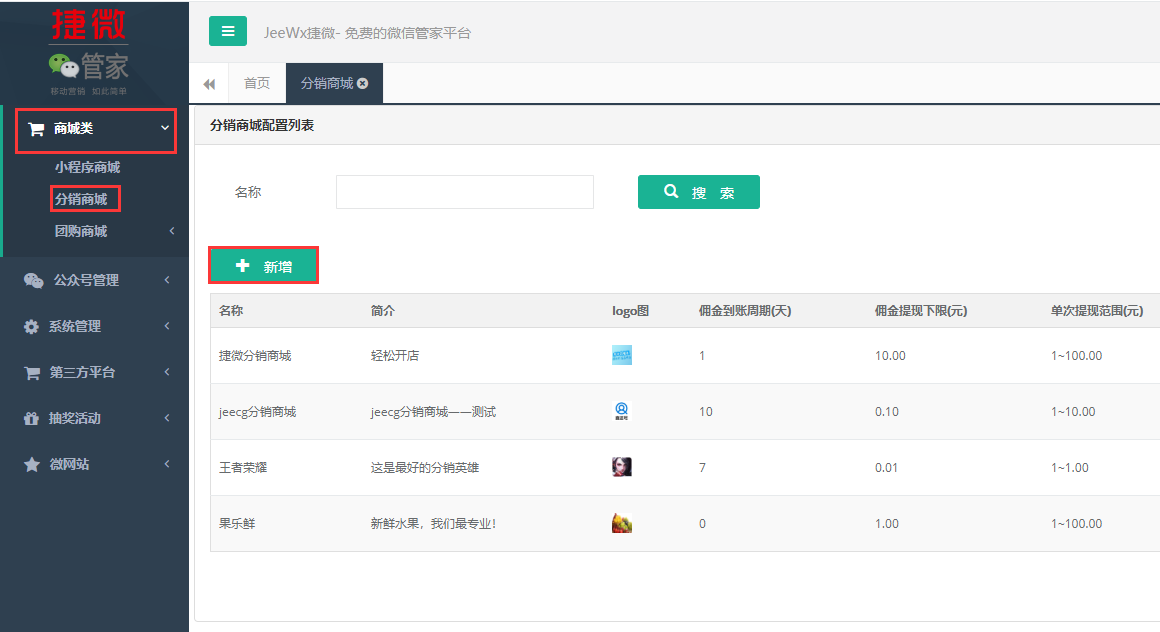Click the 1~10.00 withdrawal range value
The height and width of the screenshot is (632, 1160).
point(1073,412)
